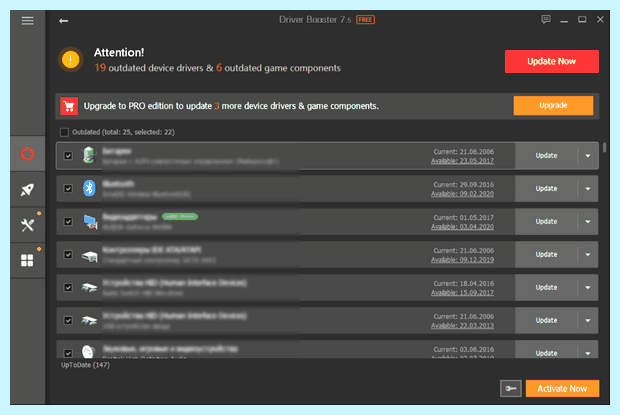Viewport: 620px width, 415px height.
Task: Open the Tools wrench sidebar icon
Action: coord(27,225)
